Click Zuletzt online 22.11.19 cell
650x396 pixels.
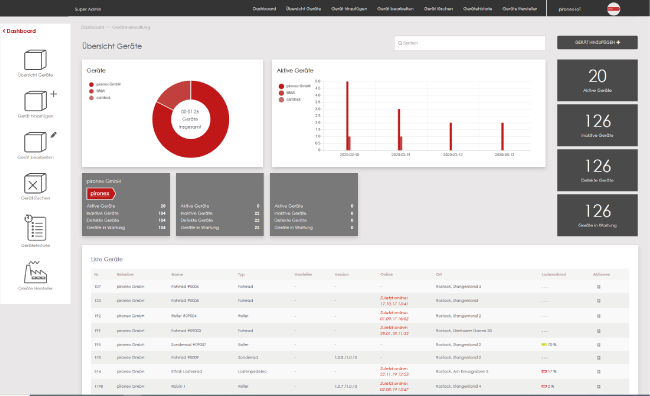pyautogui.click(x=394, y=372)
